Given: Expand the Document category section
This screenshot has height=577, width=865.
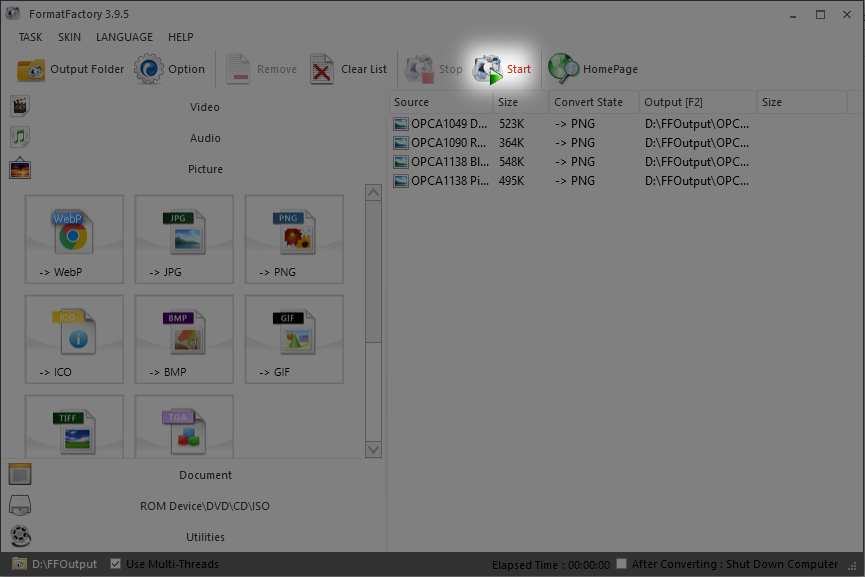Looking at the screenshot, I should click(x=204, y=475).
